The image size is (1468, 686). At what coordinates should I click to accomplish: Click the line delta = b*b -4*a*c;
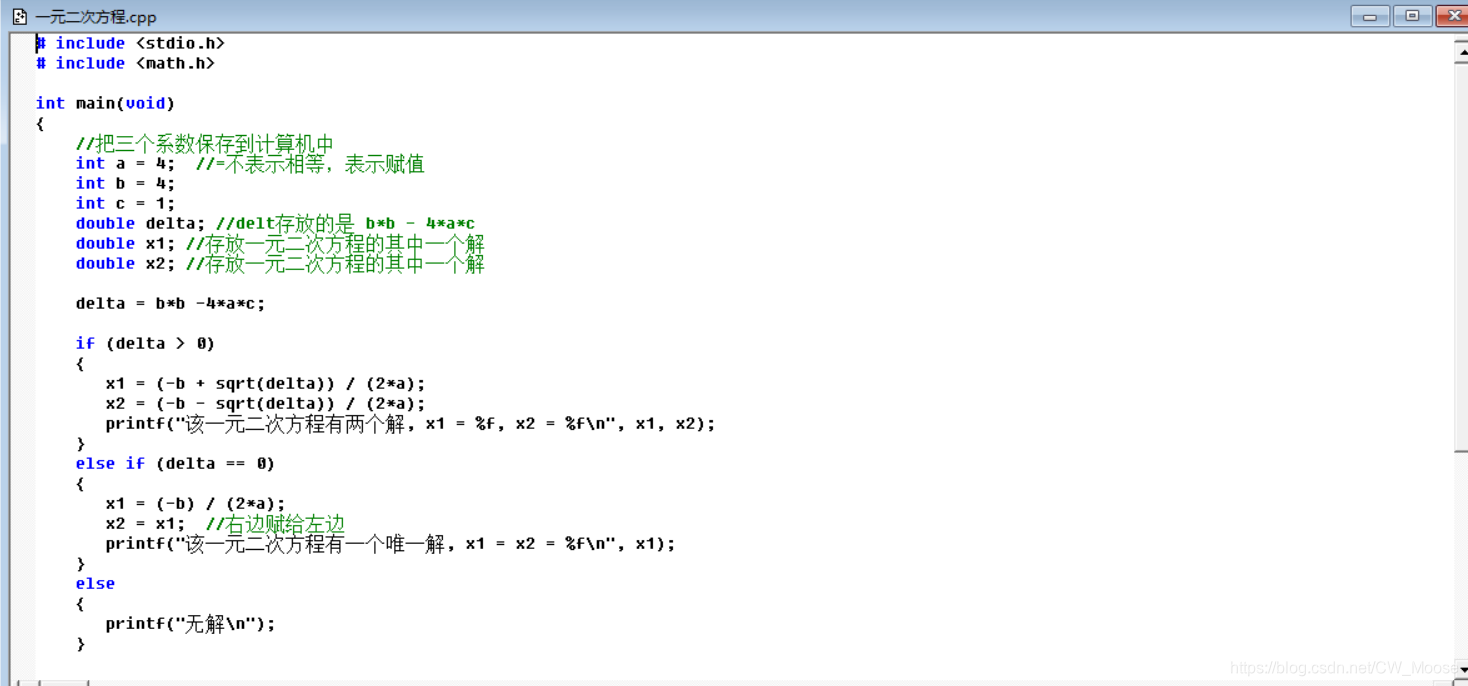[170, 303]
